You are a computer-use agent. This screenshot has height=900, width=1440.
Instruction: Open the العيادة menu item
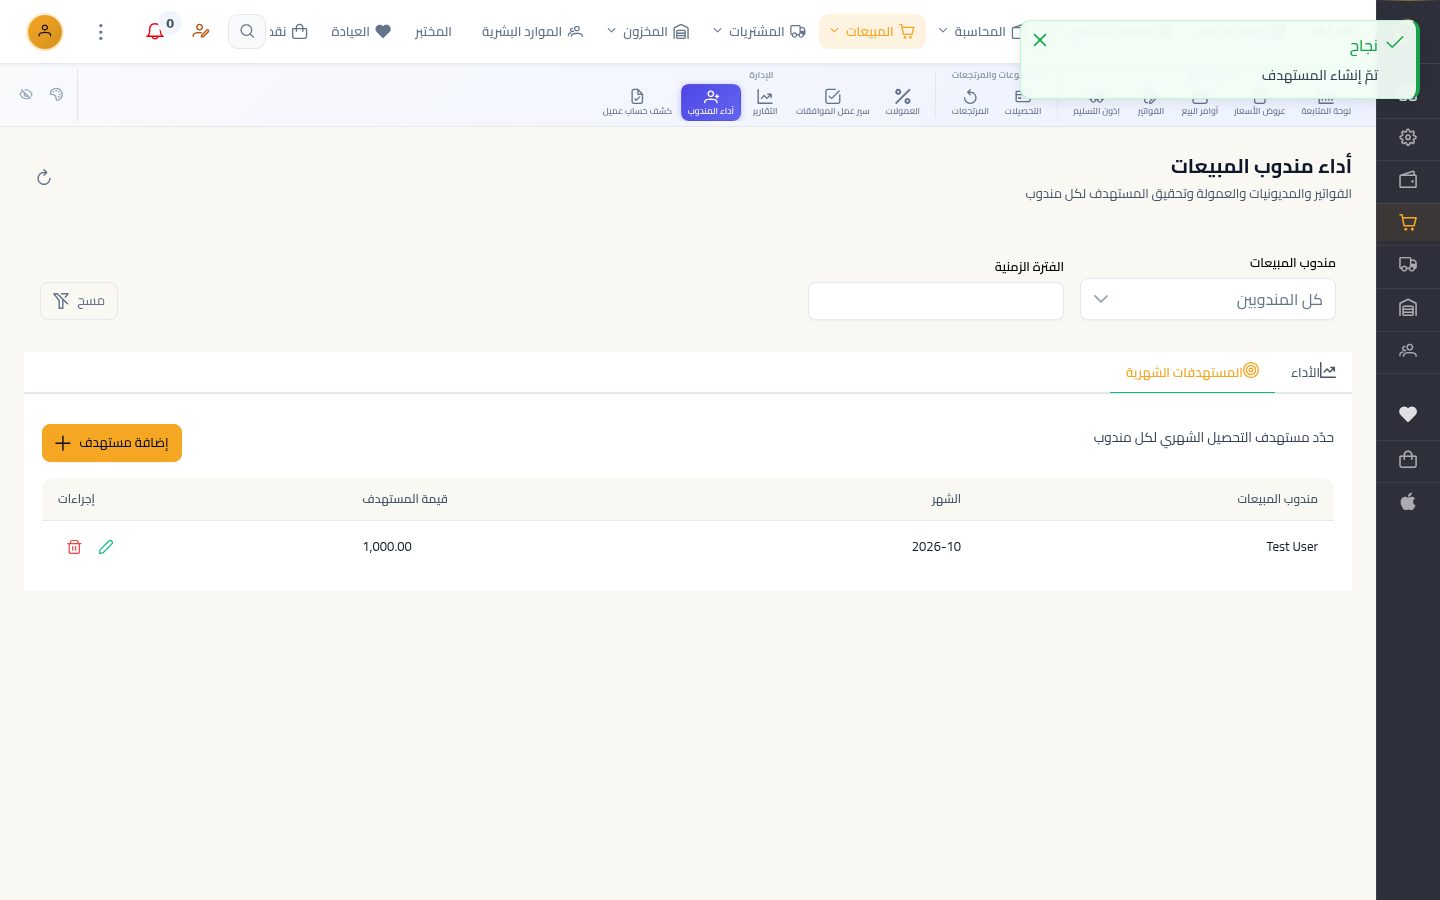(360, 32)
